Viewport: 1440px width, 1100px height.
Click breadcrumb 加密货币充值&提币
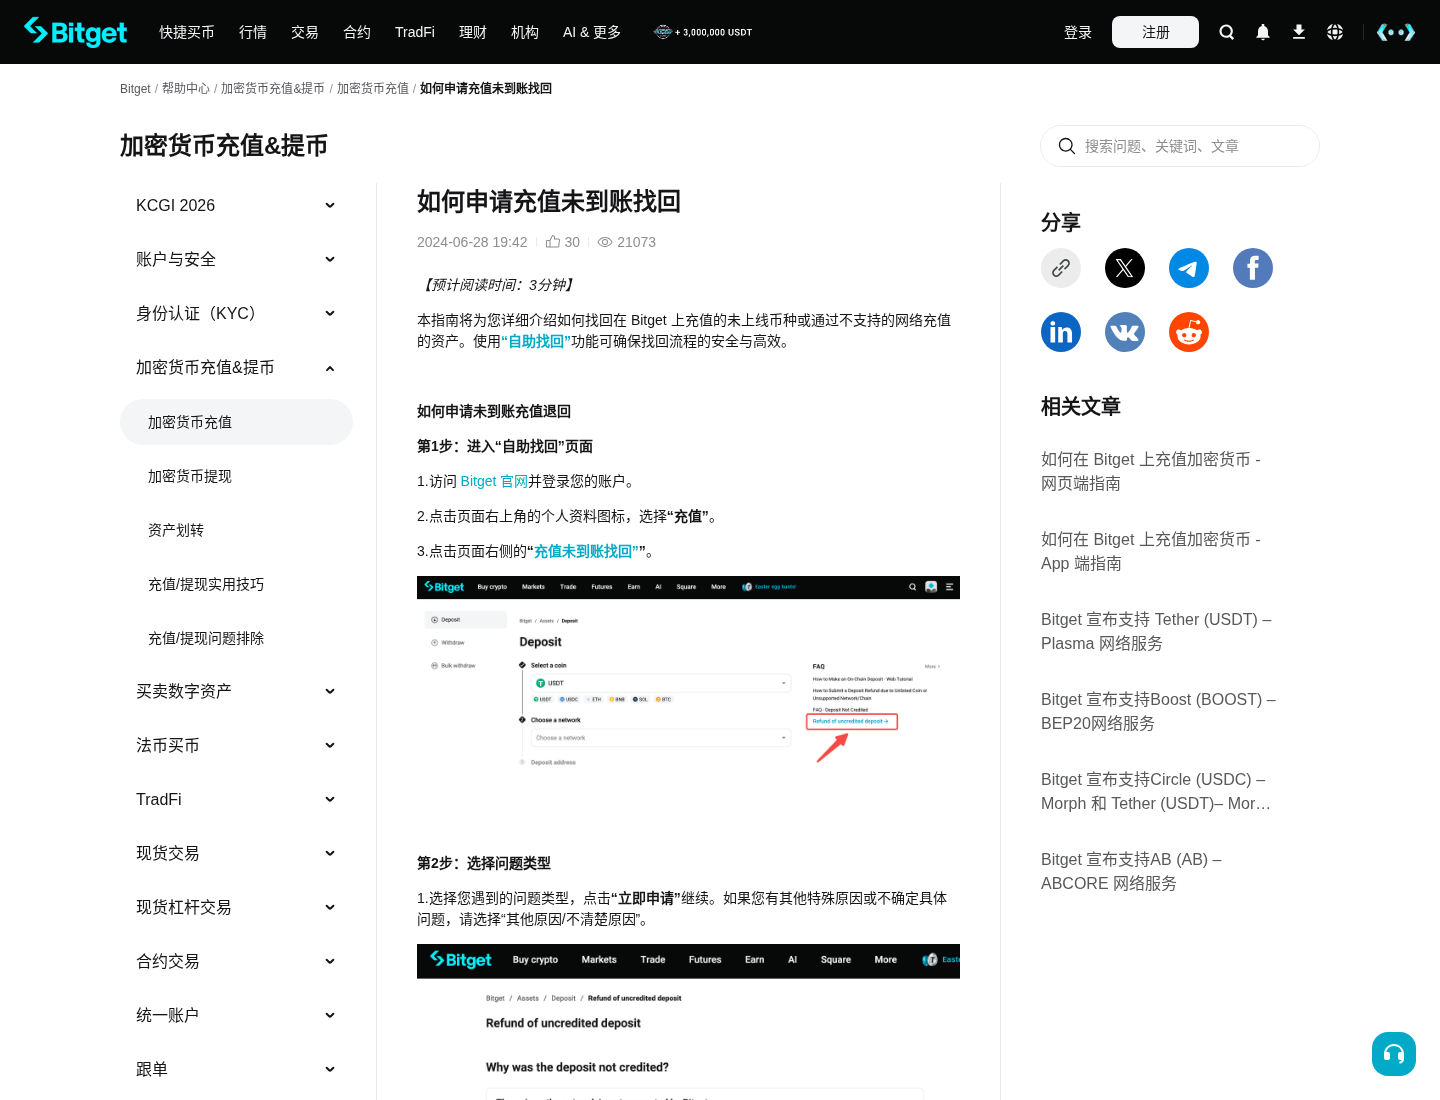pos(273,88)
